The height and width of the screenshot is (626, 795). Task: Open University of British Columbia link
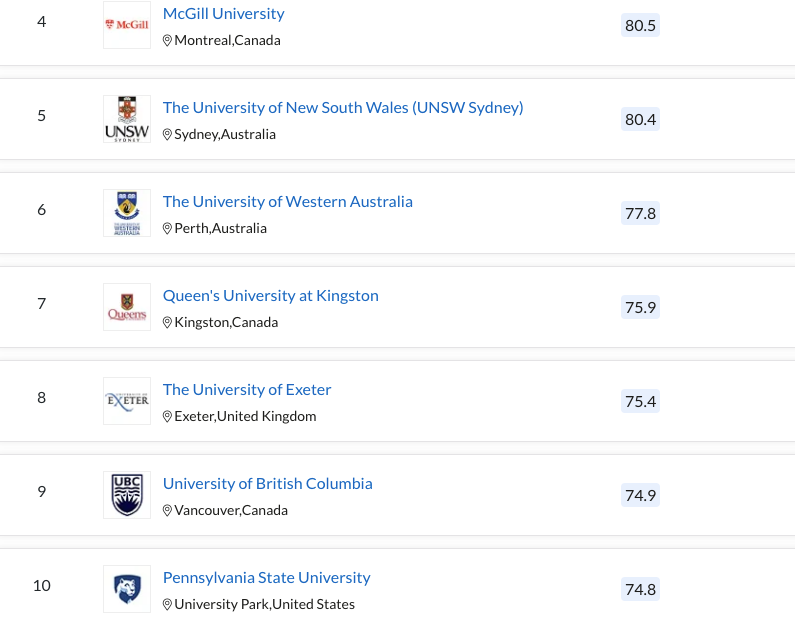tap(267, 484)
